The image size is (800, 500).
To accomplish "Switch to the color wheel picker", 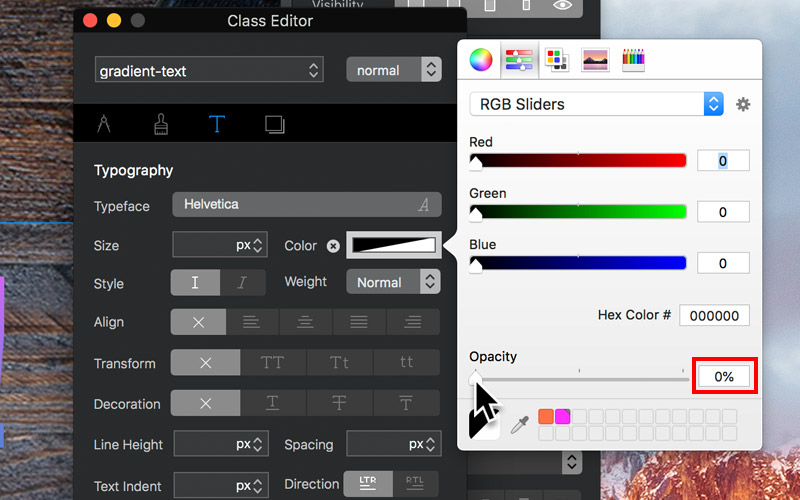I will [x=481, y=60].
